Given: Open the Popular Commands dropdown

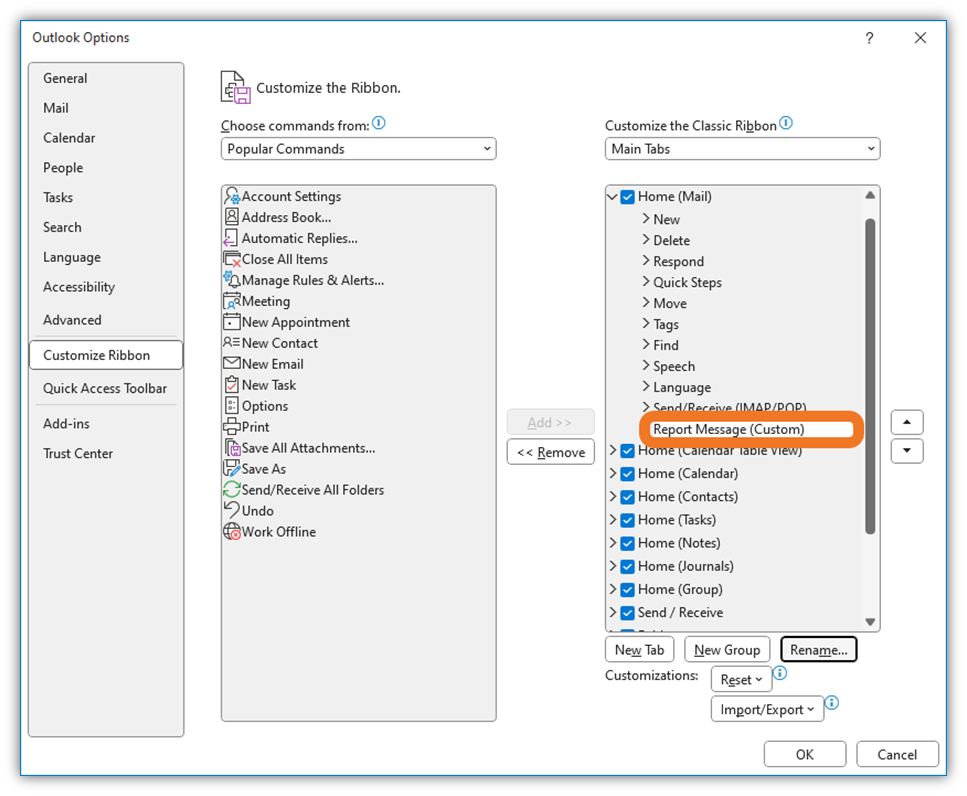Looking at the screenshot, I should tap(358, 149).
